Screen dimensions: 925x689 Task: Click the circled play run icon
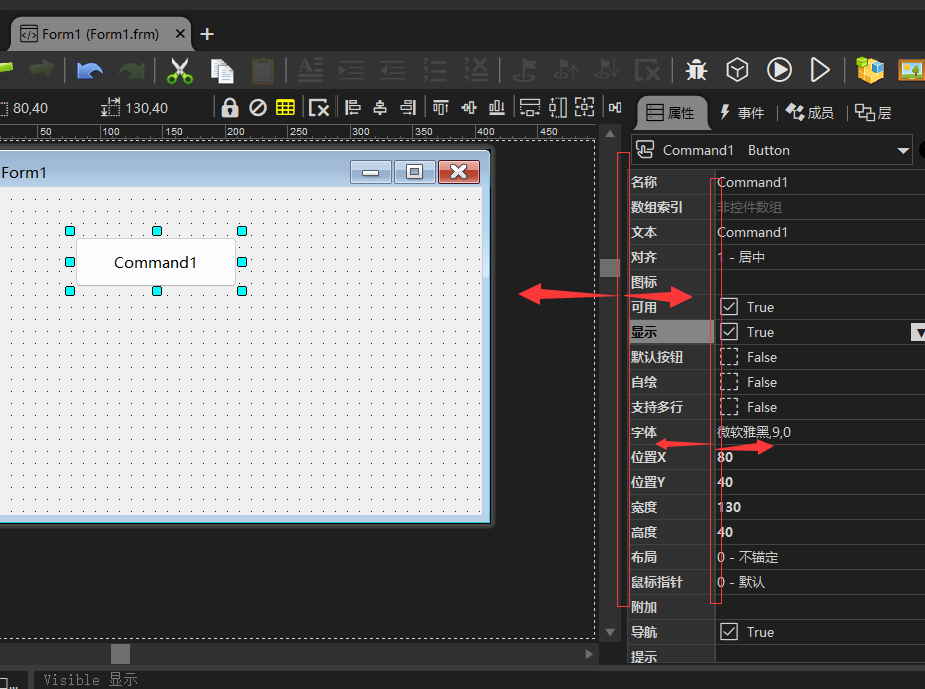[779, 70]
